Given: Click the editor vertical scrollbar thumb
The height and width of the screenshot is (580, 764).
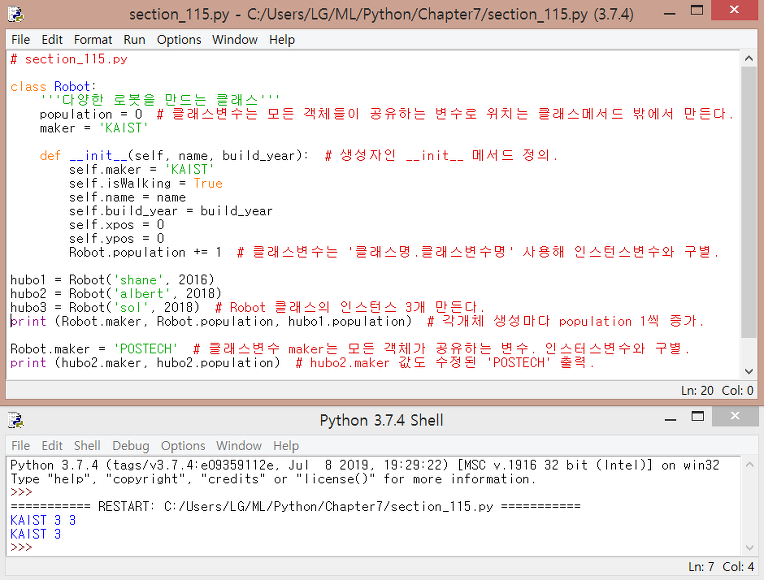Looking at the screenshot, I should [x=749, y=202].
